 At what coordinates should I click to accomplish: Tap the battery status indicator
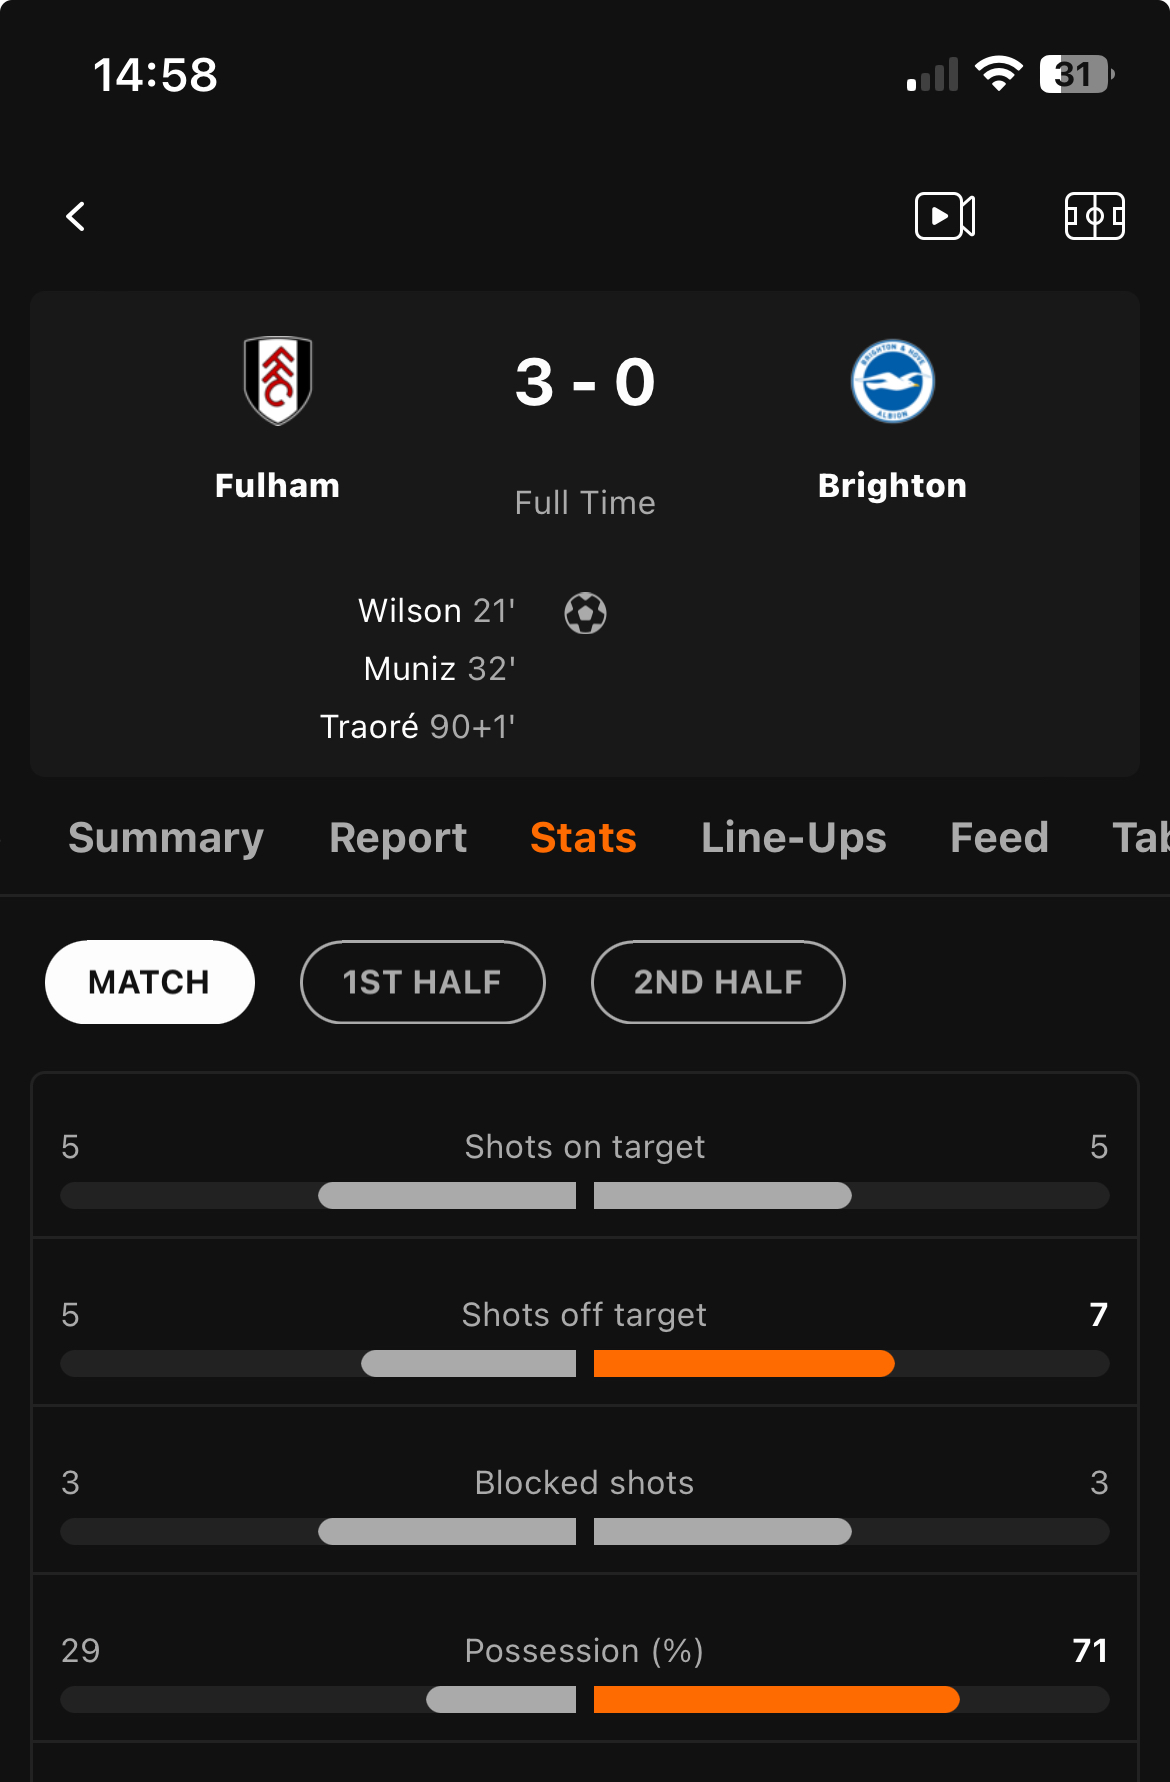tap(1077, 74)
